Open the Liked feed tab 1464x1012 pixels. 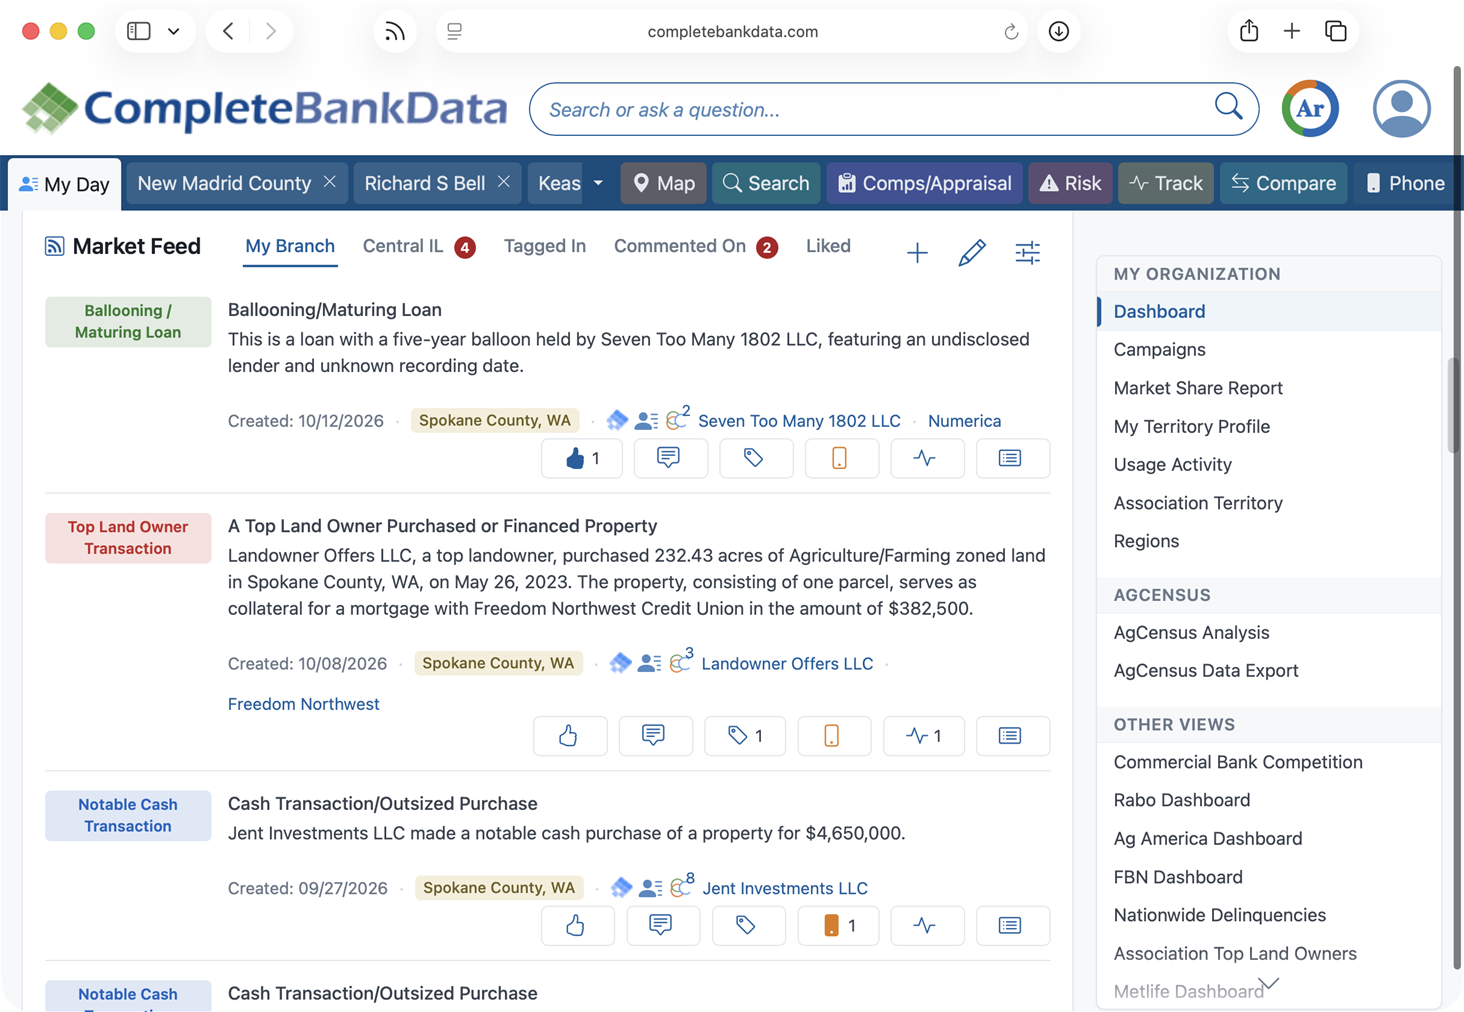coord(828,246)
